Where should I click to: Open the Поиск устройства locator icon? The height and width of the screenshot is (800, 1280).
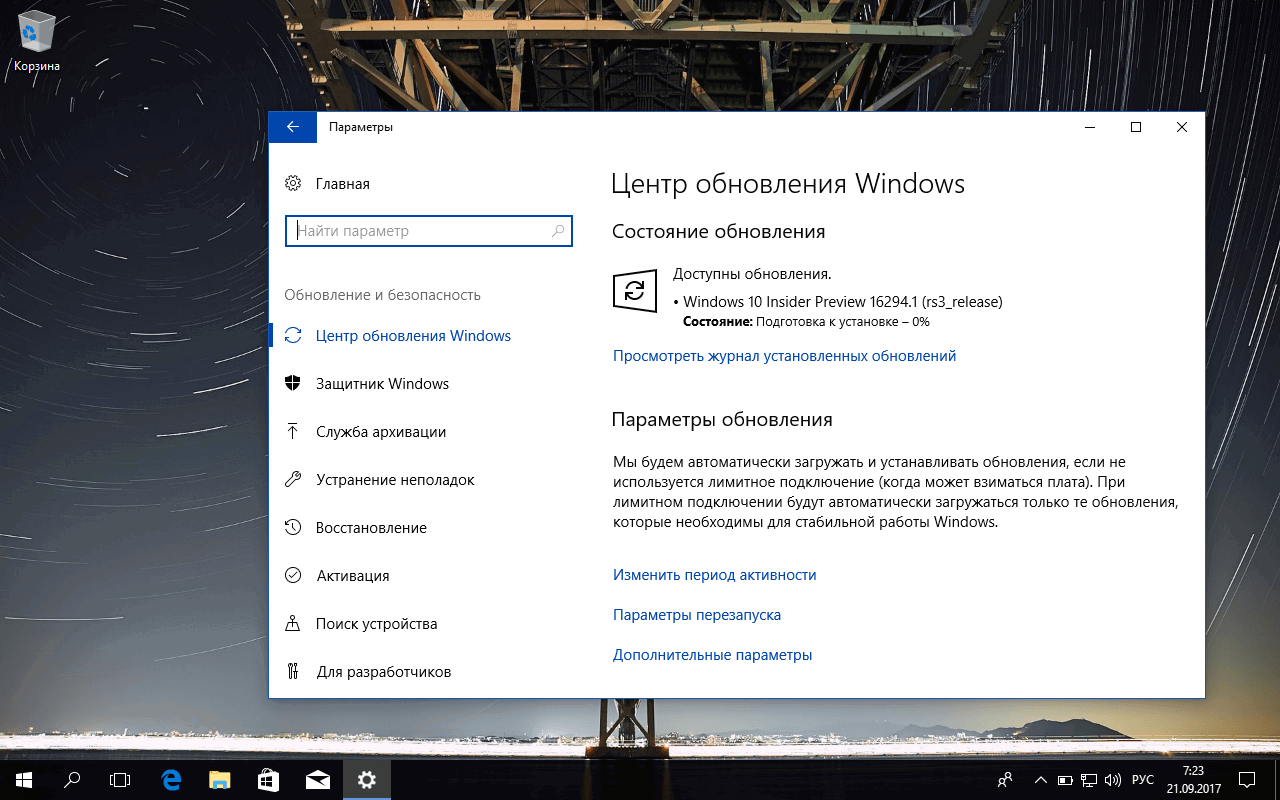click(292, 623)
